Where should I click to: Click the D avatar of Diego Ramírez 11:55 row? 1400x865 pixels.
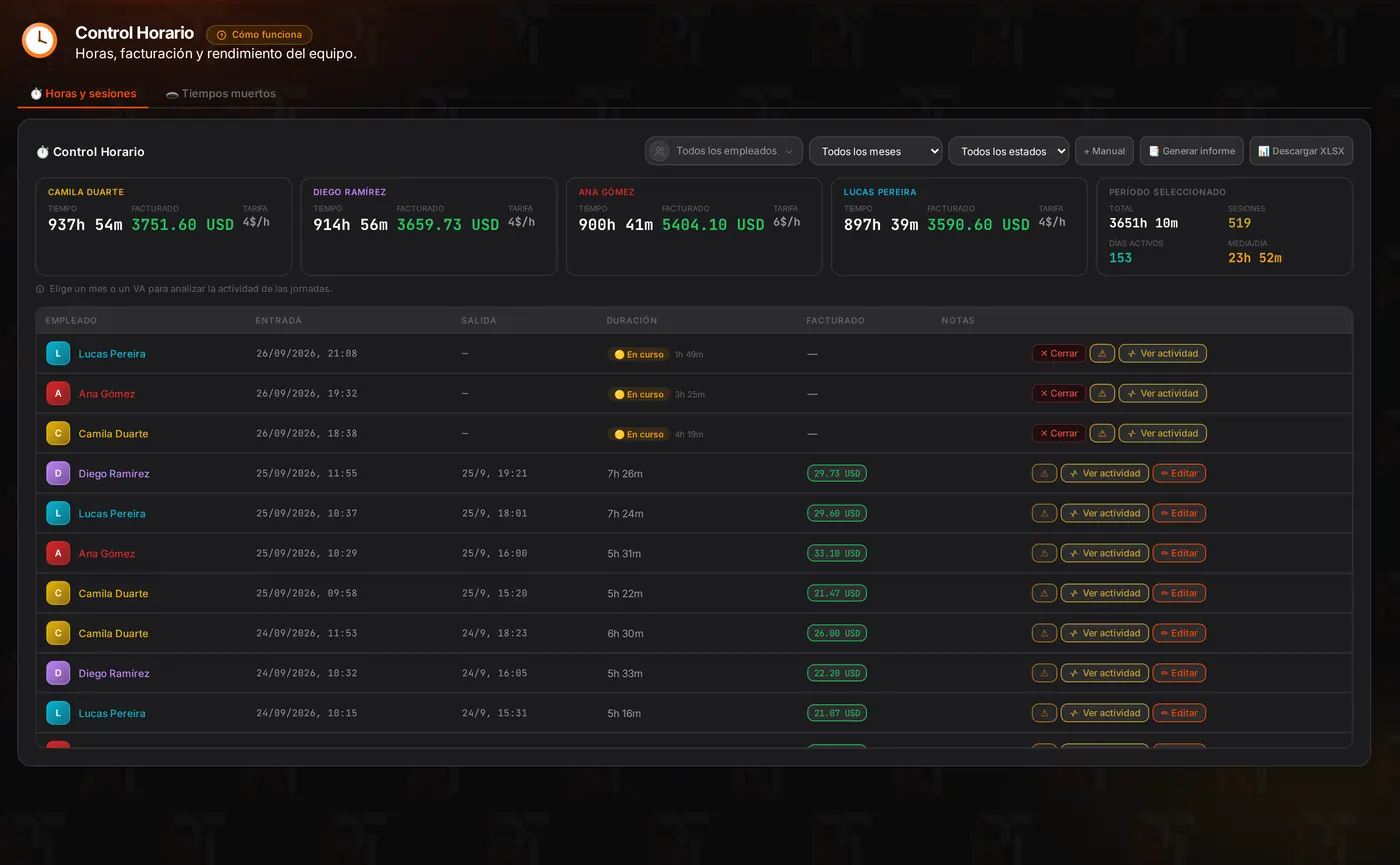pos(58,473)
